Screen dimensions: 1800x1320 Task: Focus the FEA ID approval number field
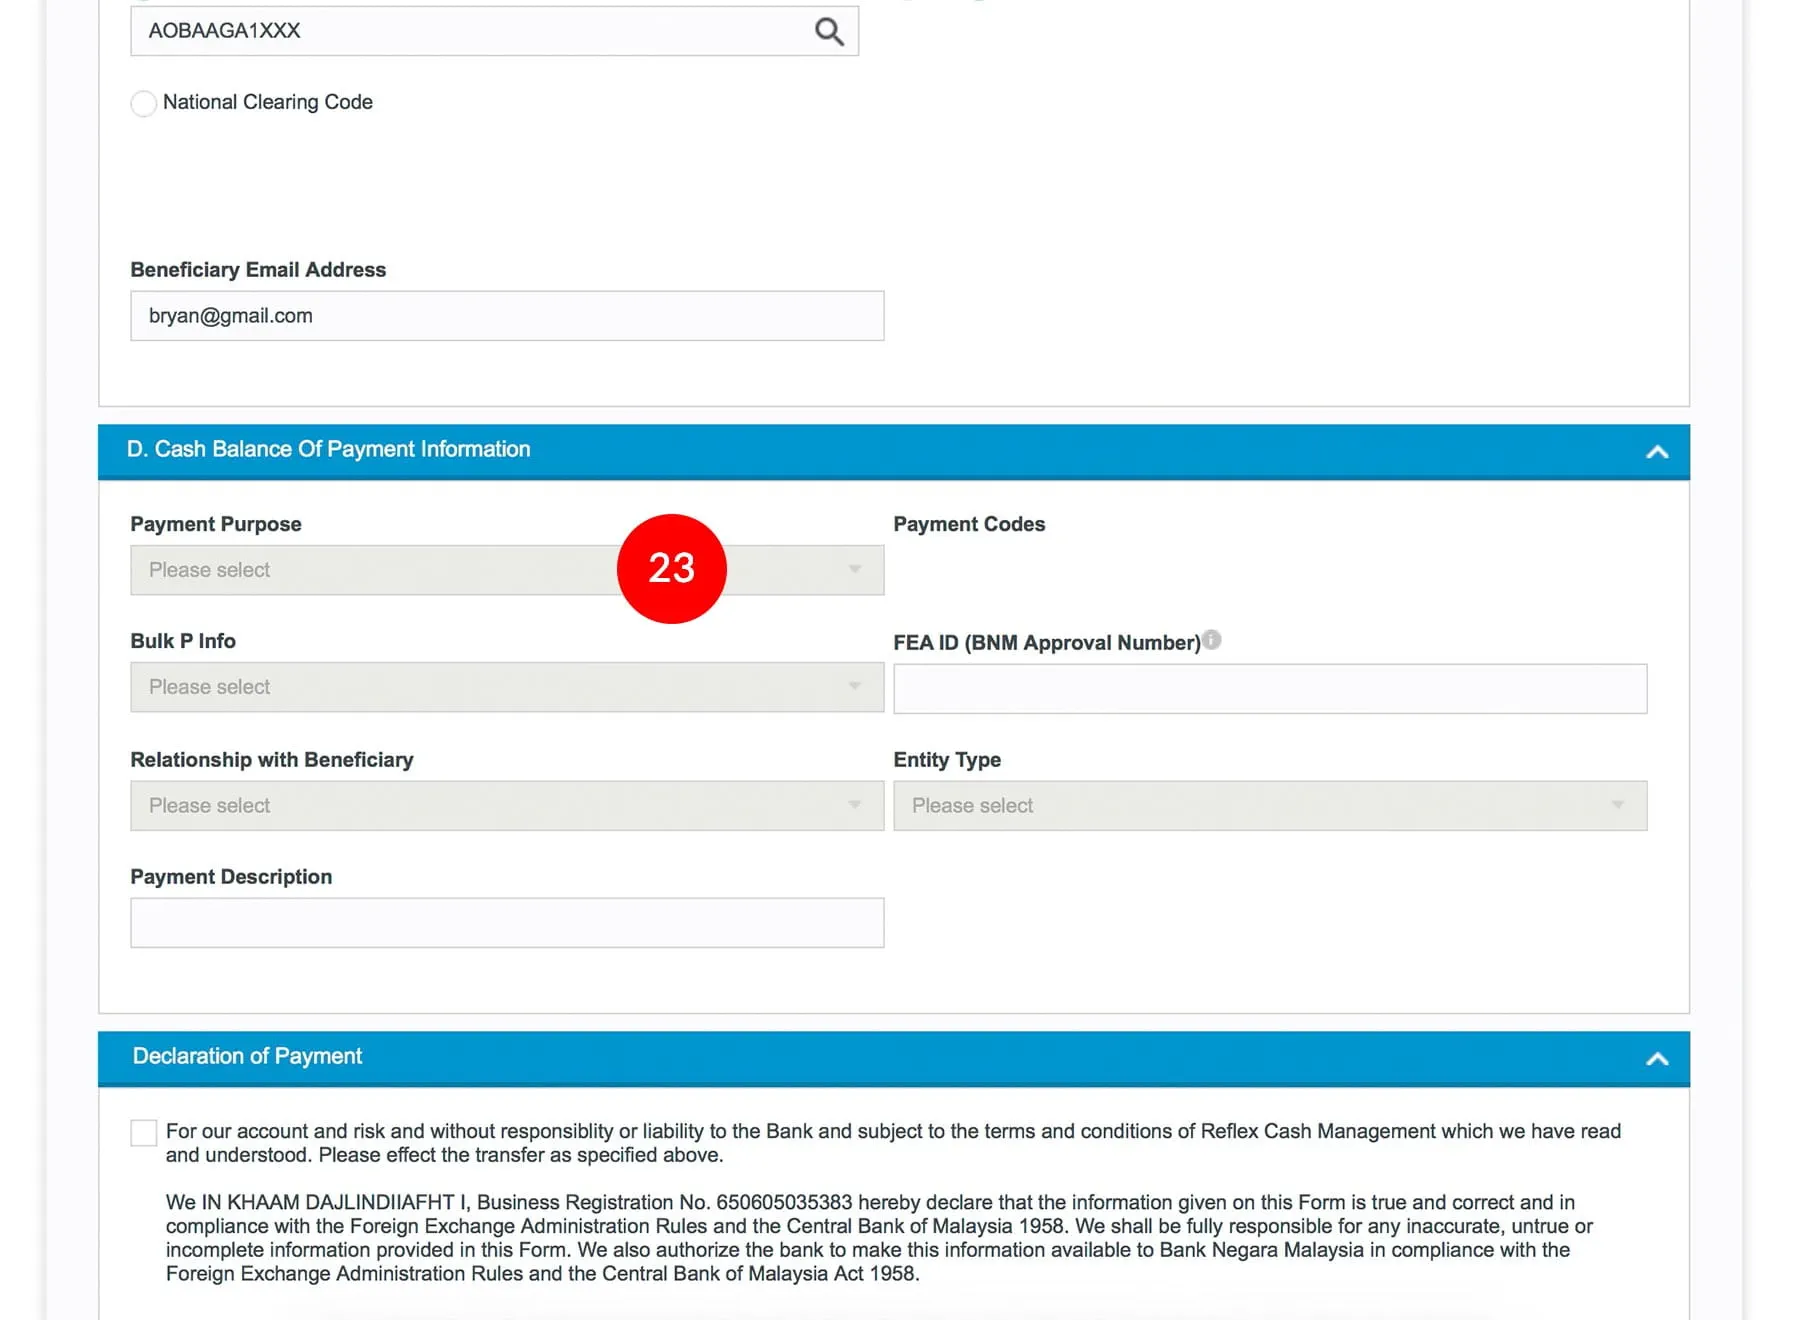tap(1269, 689)
